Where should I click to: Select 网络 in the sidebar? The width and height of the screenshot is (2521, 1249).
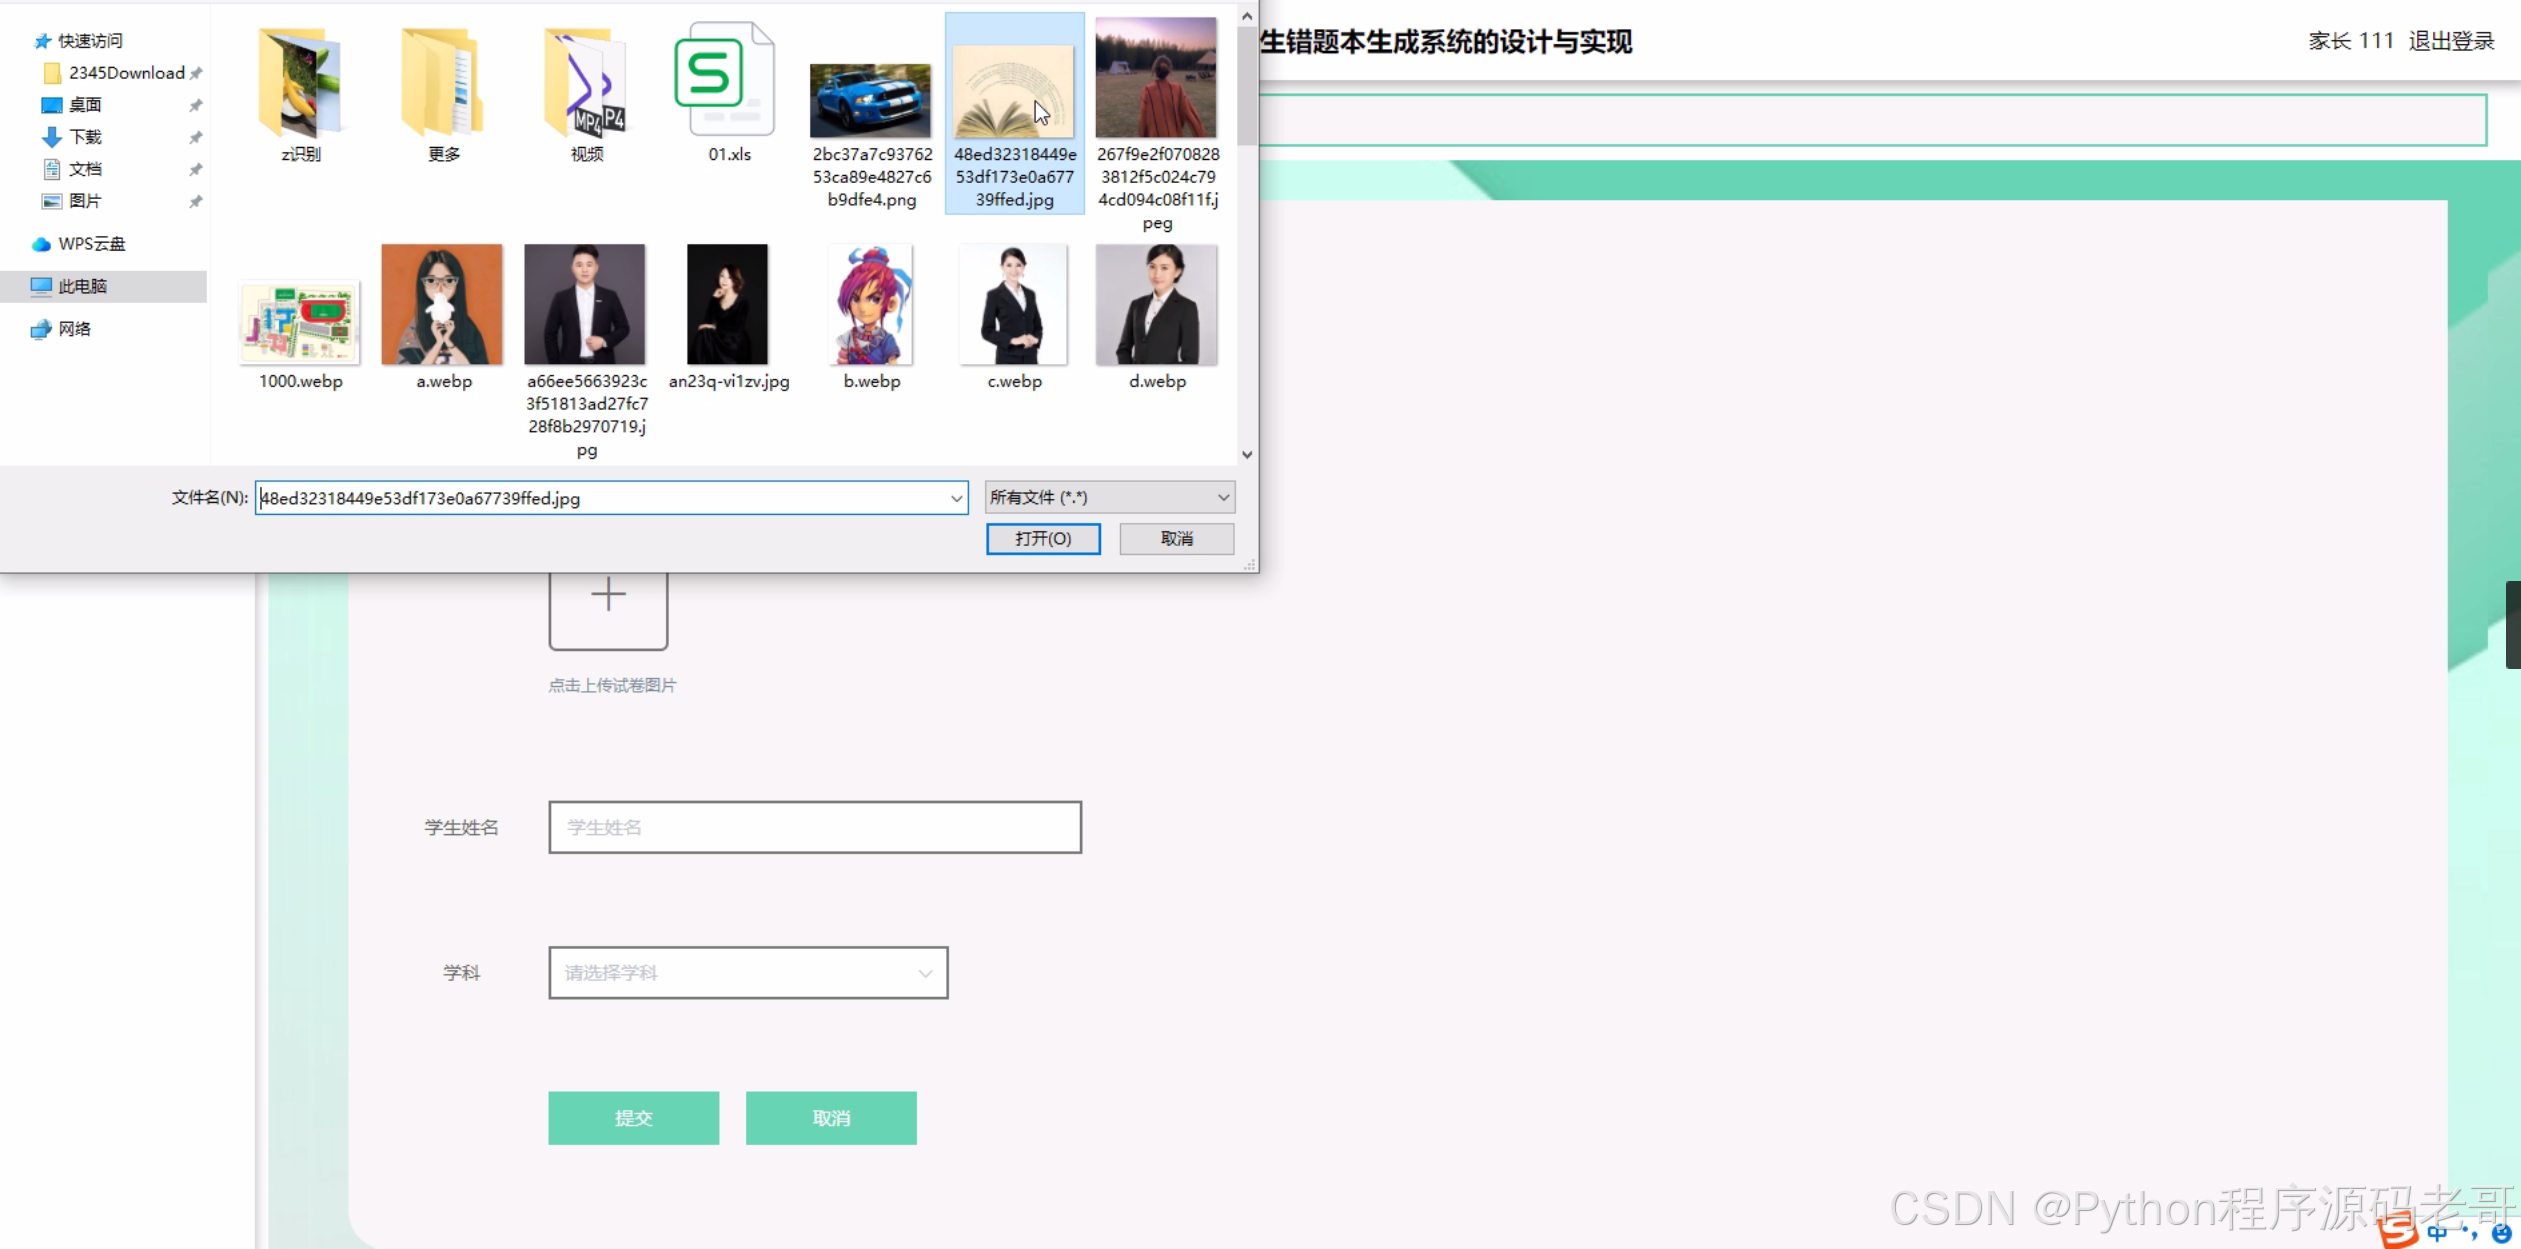(74, 329)
